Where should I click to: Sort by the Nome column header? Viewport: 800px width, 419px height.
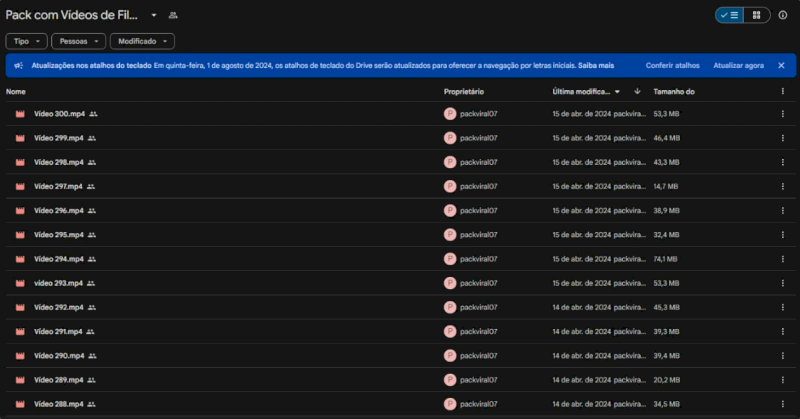(x=16, y=91)
